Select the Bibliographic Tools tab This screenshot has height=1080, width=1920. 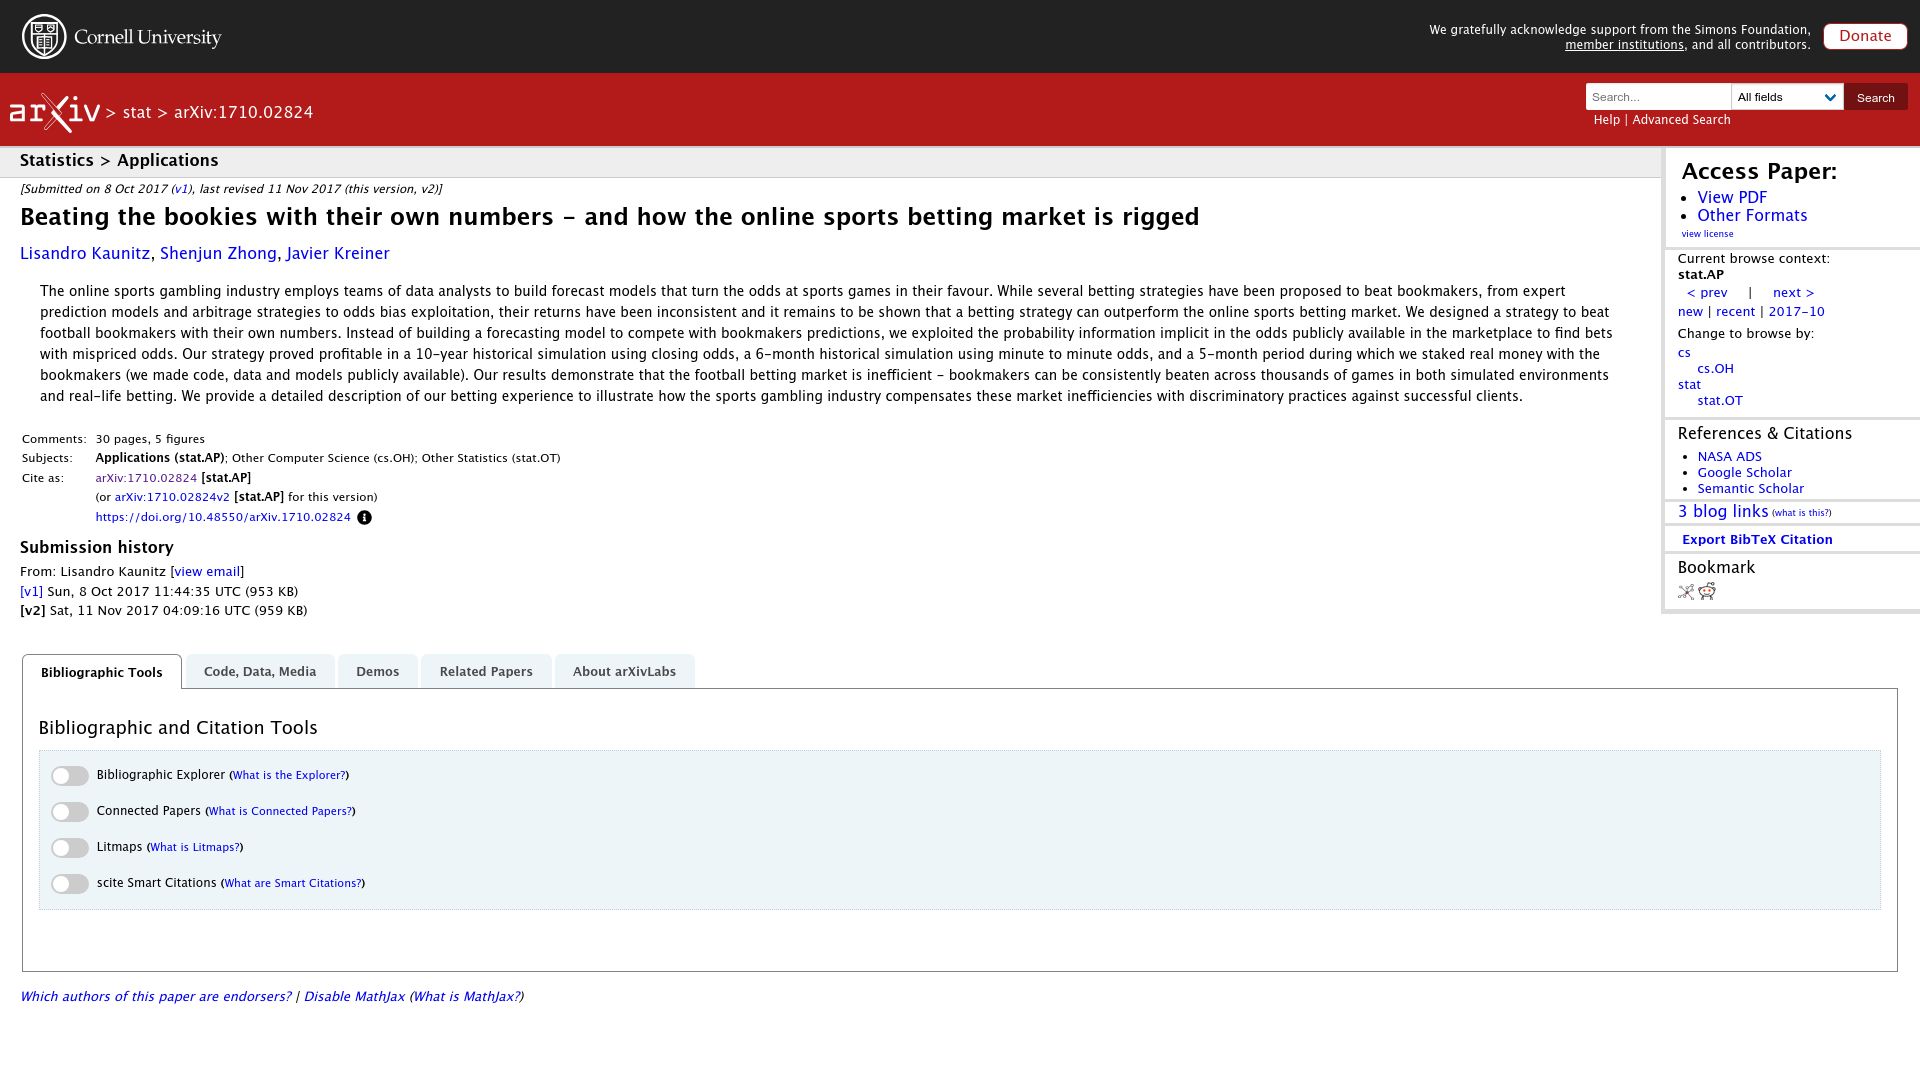click(x=102, y=672)
